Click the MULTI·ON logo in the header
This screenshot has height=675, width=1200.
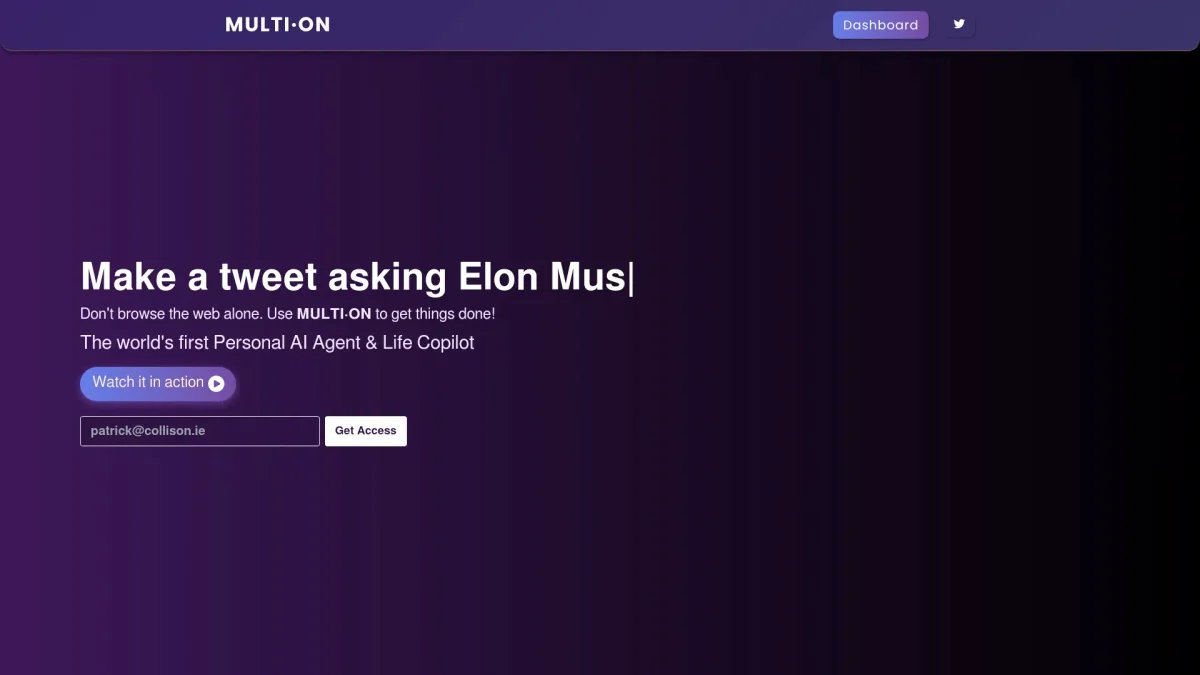(x=277, y=25)
